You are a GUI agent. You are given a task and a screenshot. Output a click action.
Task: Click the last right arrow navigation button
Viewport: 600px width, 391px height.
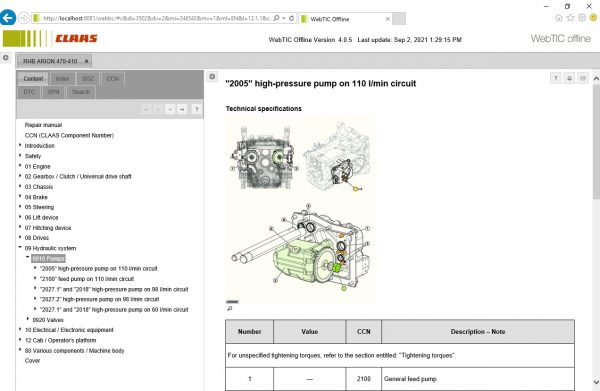pyautogui.click(x=182, y=109)
